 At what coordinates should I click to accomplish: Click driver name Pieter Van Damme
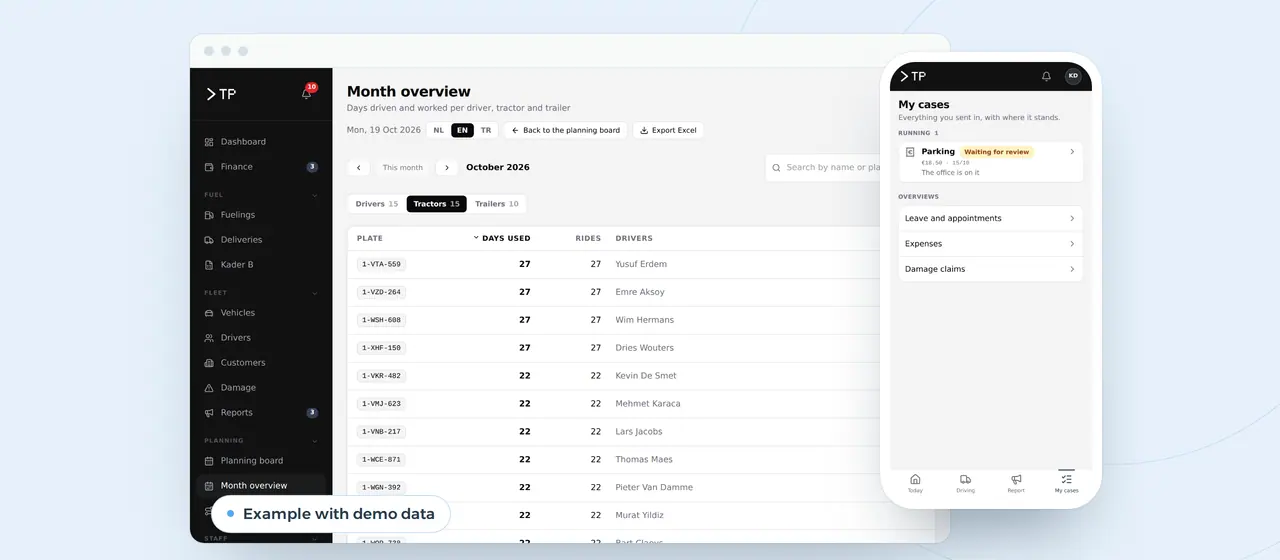[654, 488]
